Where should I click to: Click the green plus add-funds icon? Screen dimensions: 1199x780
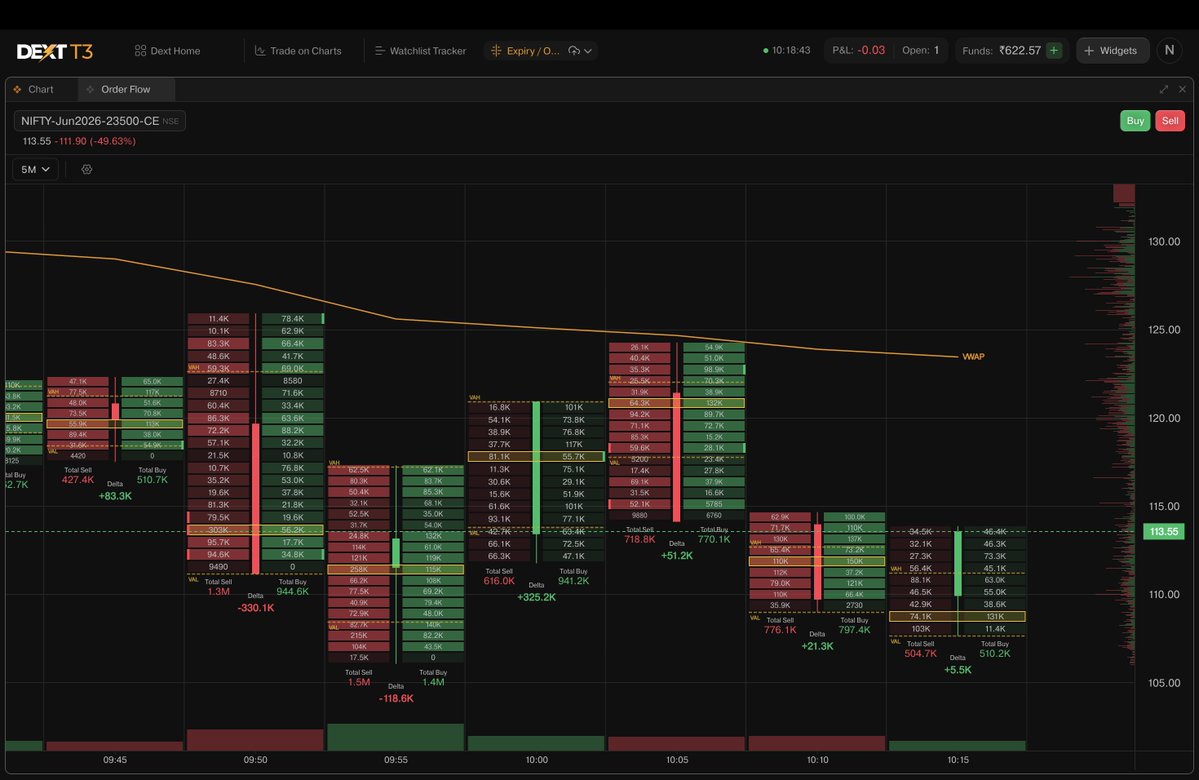click(1054, 50)
